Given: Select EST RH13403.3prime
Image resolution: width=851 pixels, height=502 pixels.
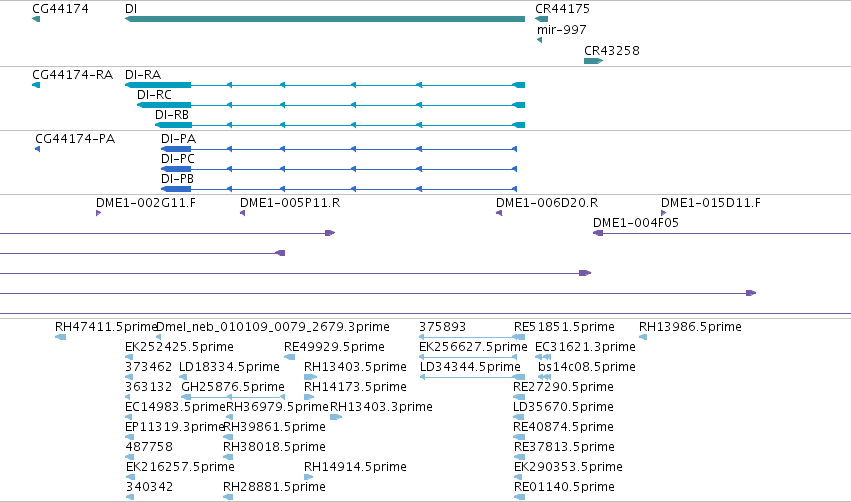Looking at the screenshot, I should pos(381,407).
